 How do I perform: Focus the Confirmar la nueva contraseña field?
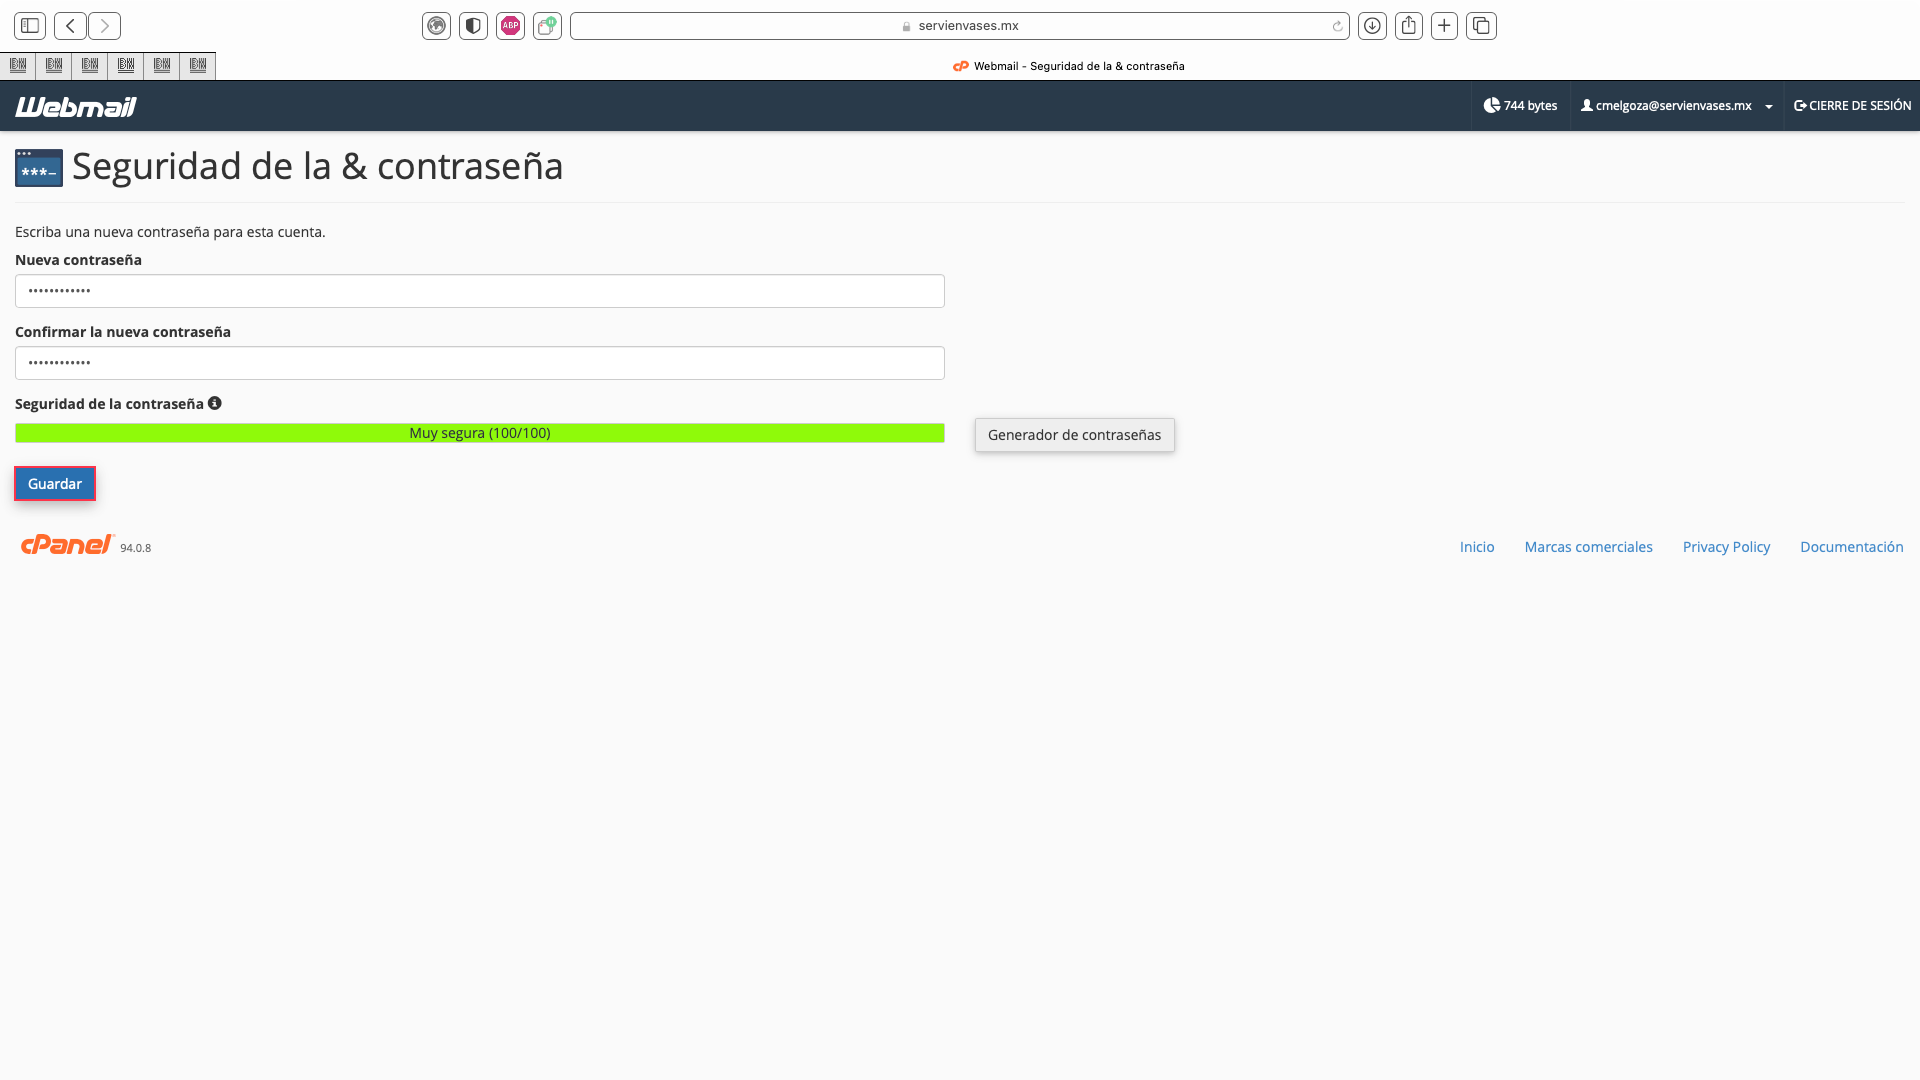click(479, 363)
